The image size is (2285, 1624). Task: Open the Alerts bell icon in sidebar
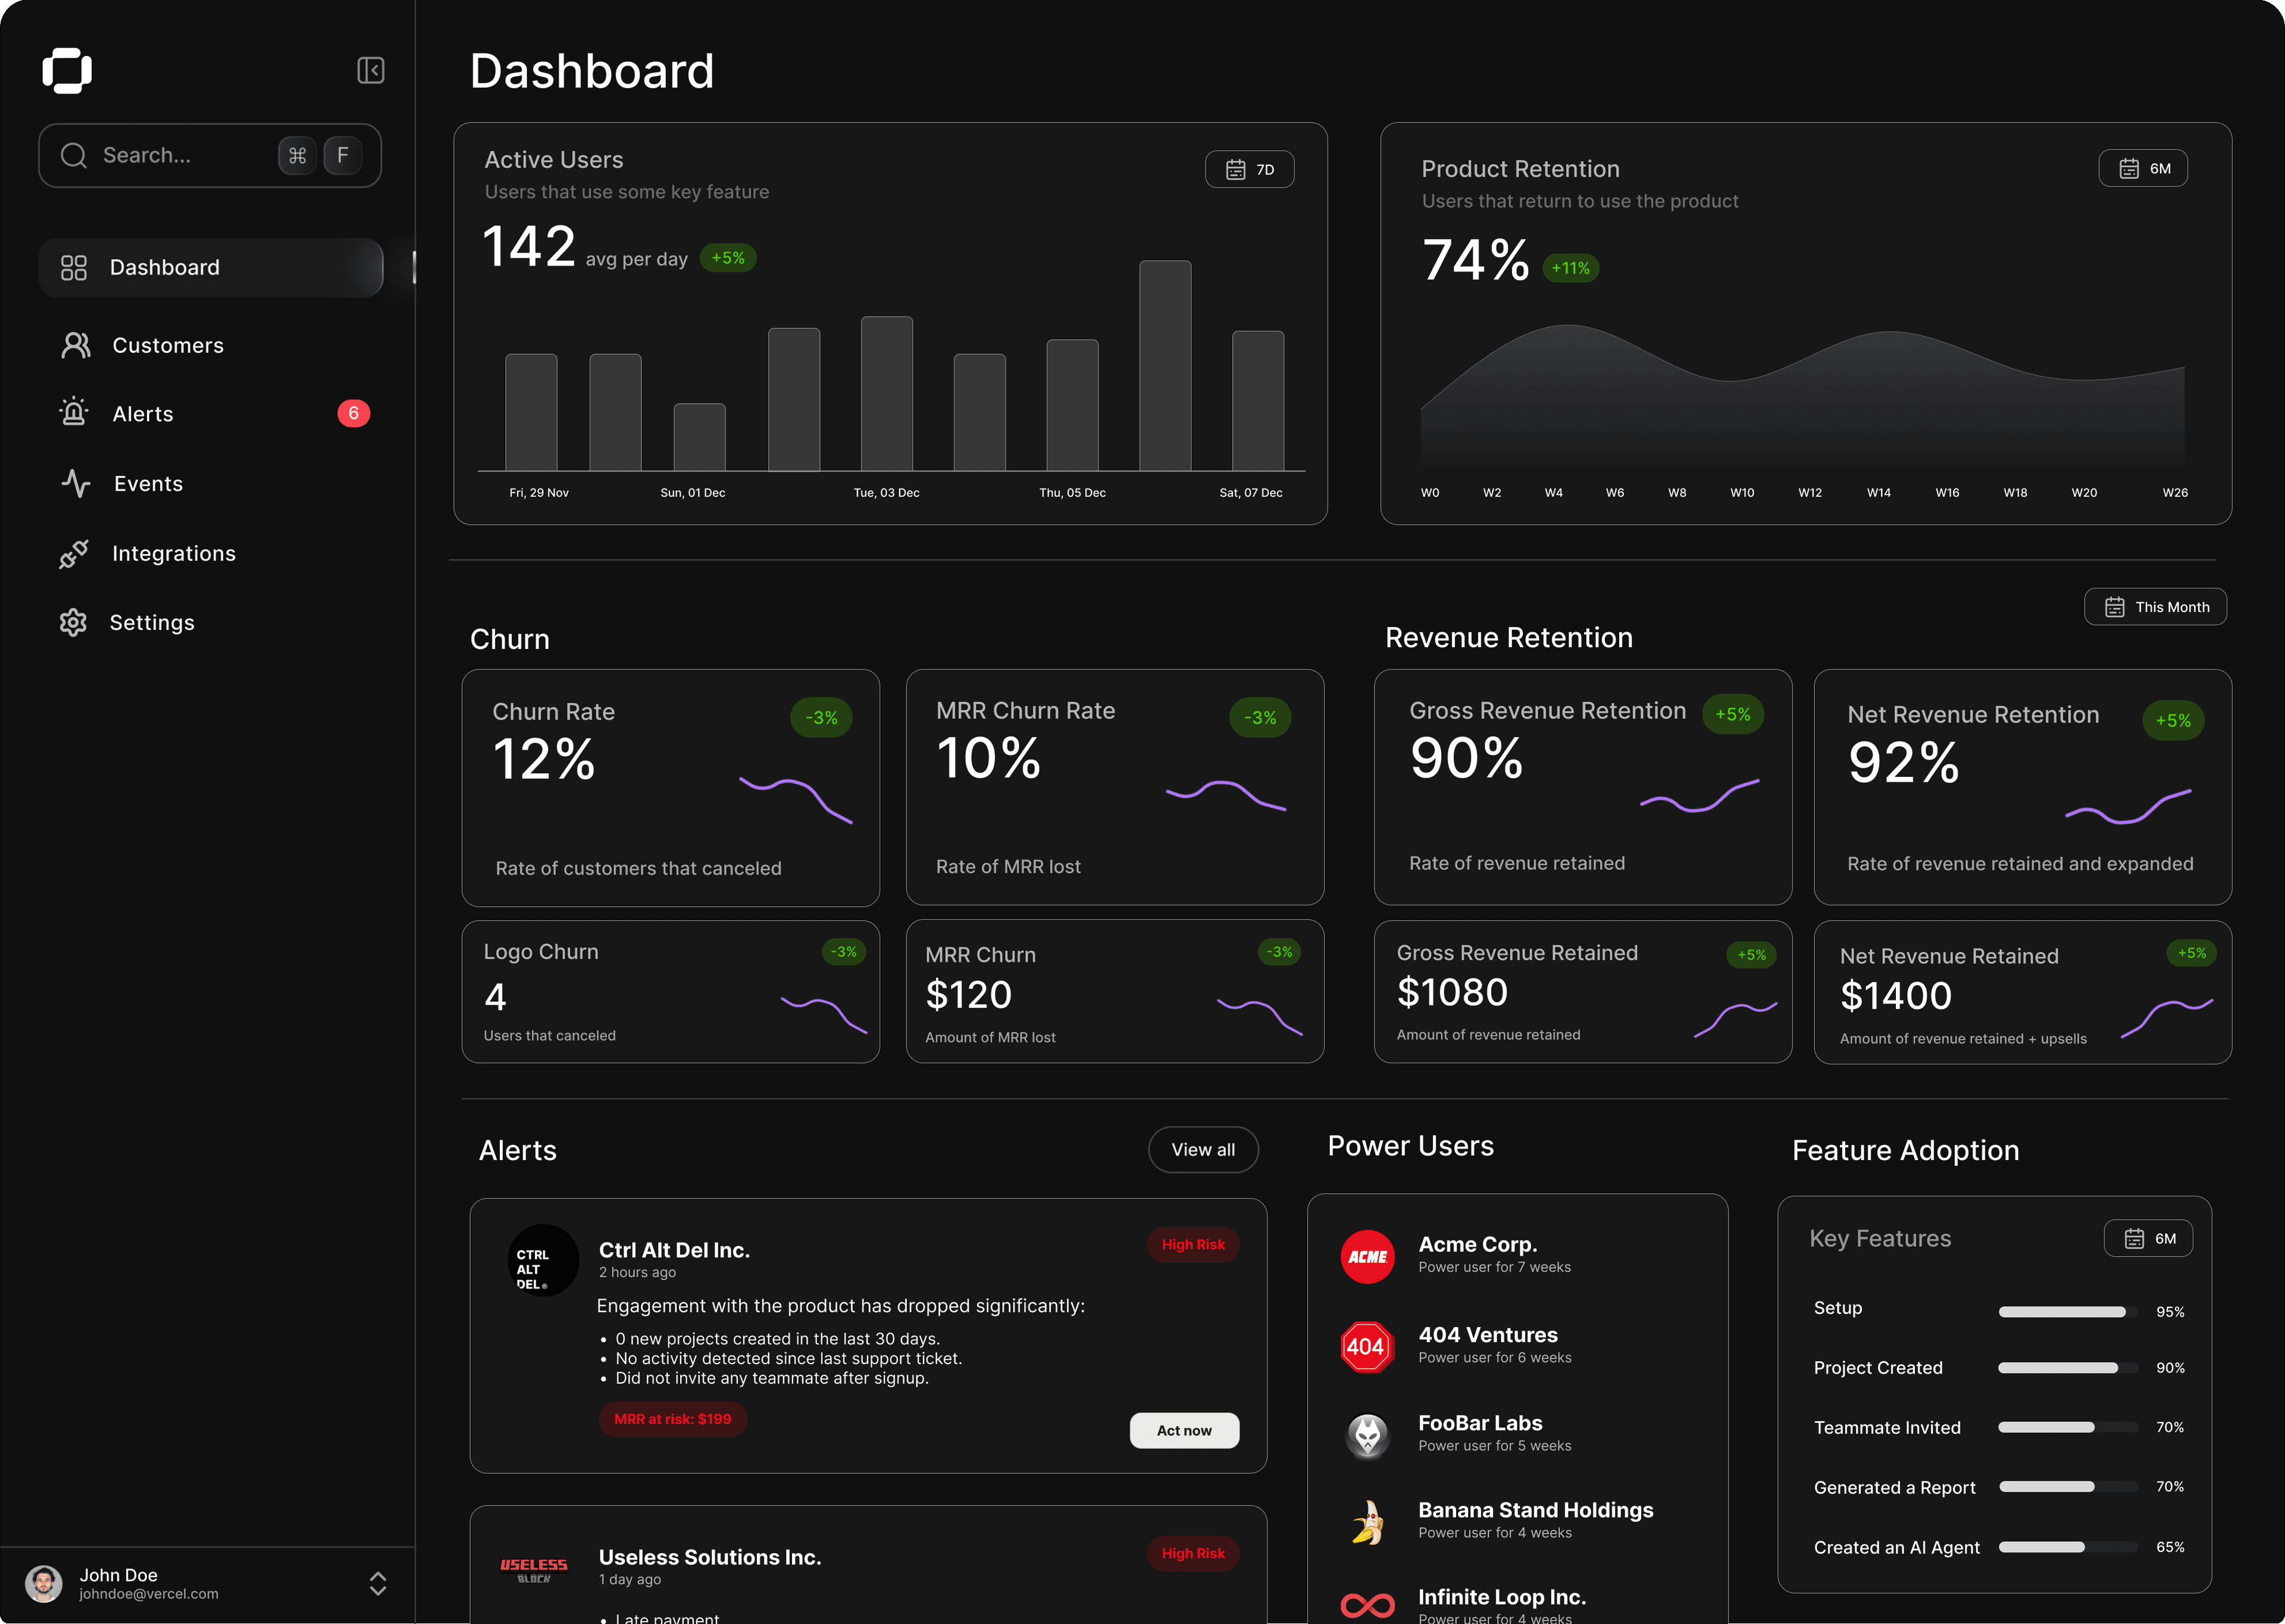[x=73, y=413]
